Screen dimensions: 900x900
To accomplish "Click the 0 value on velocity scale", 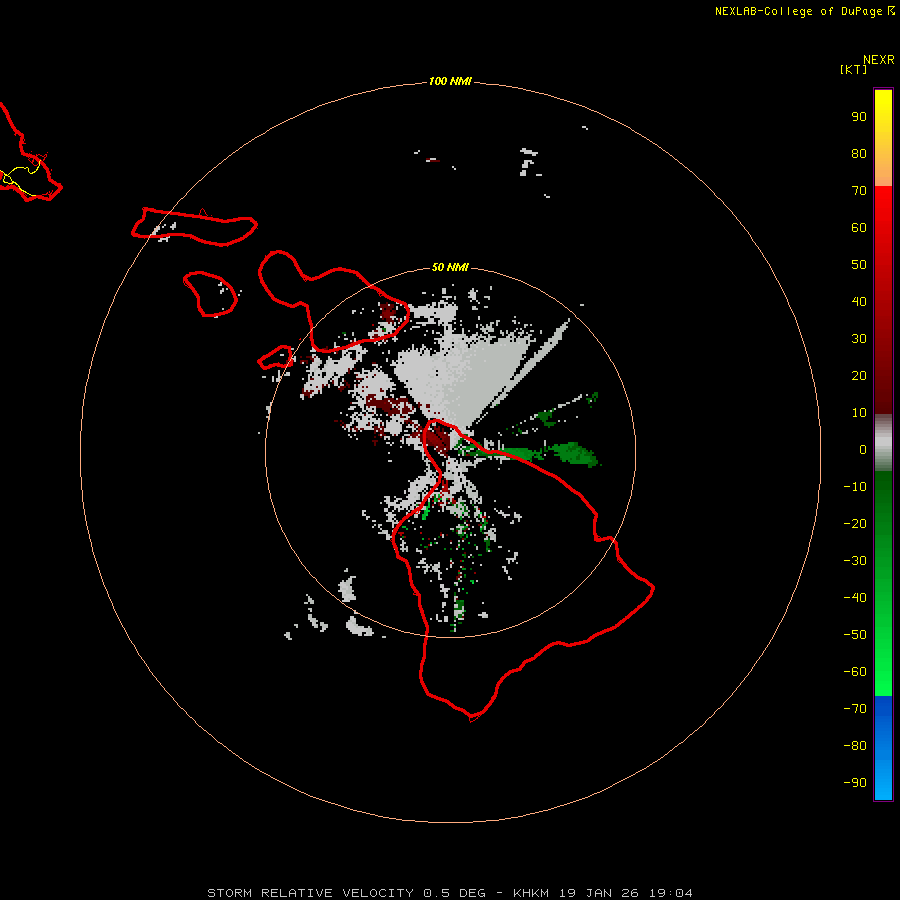I will [863, 449].
